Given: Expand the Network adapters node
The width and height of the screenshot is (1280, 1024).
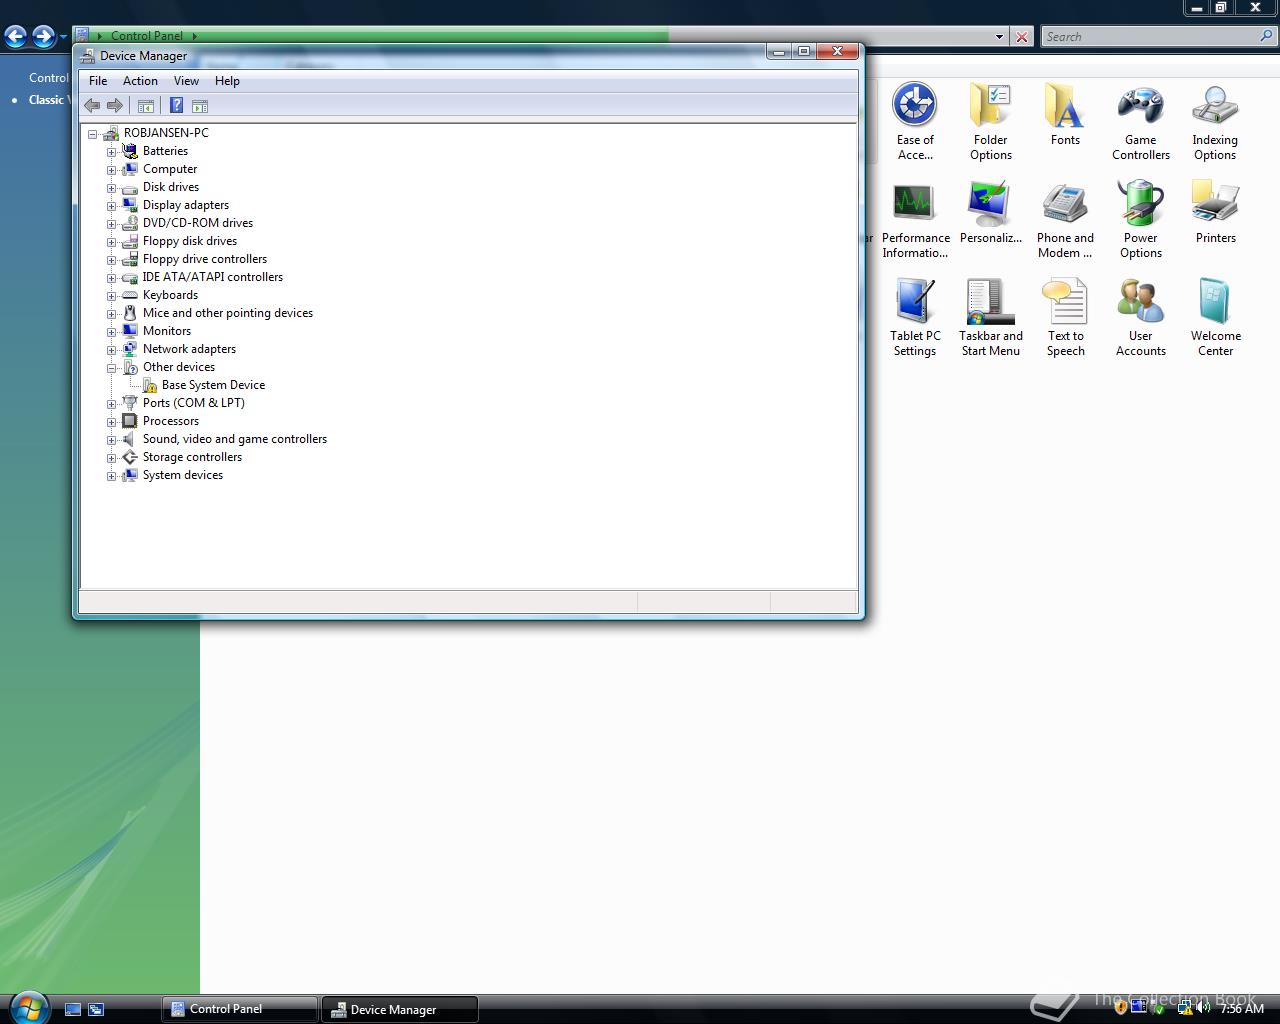Looking at the screenshot, I should pyautogui.click(x=112, y=350).
